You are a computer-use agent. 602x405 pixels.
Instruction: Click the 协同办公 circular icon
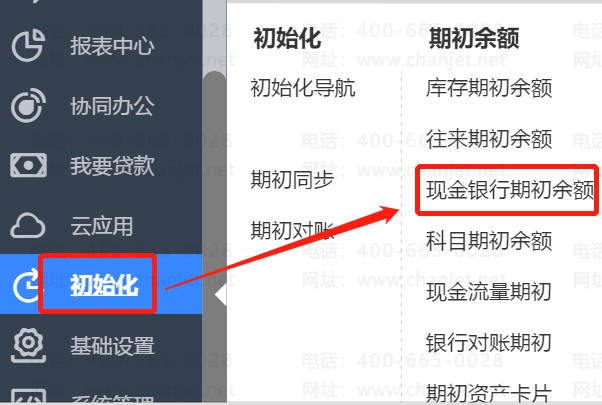pyautogui.click(x=28, y=105)
